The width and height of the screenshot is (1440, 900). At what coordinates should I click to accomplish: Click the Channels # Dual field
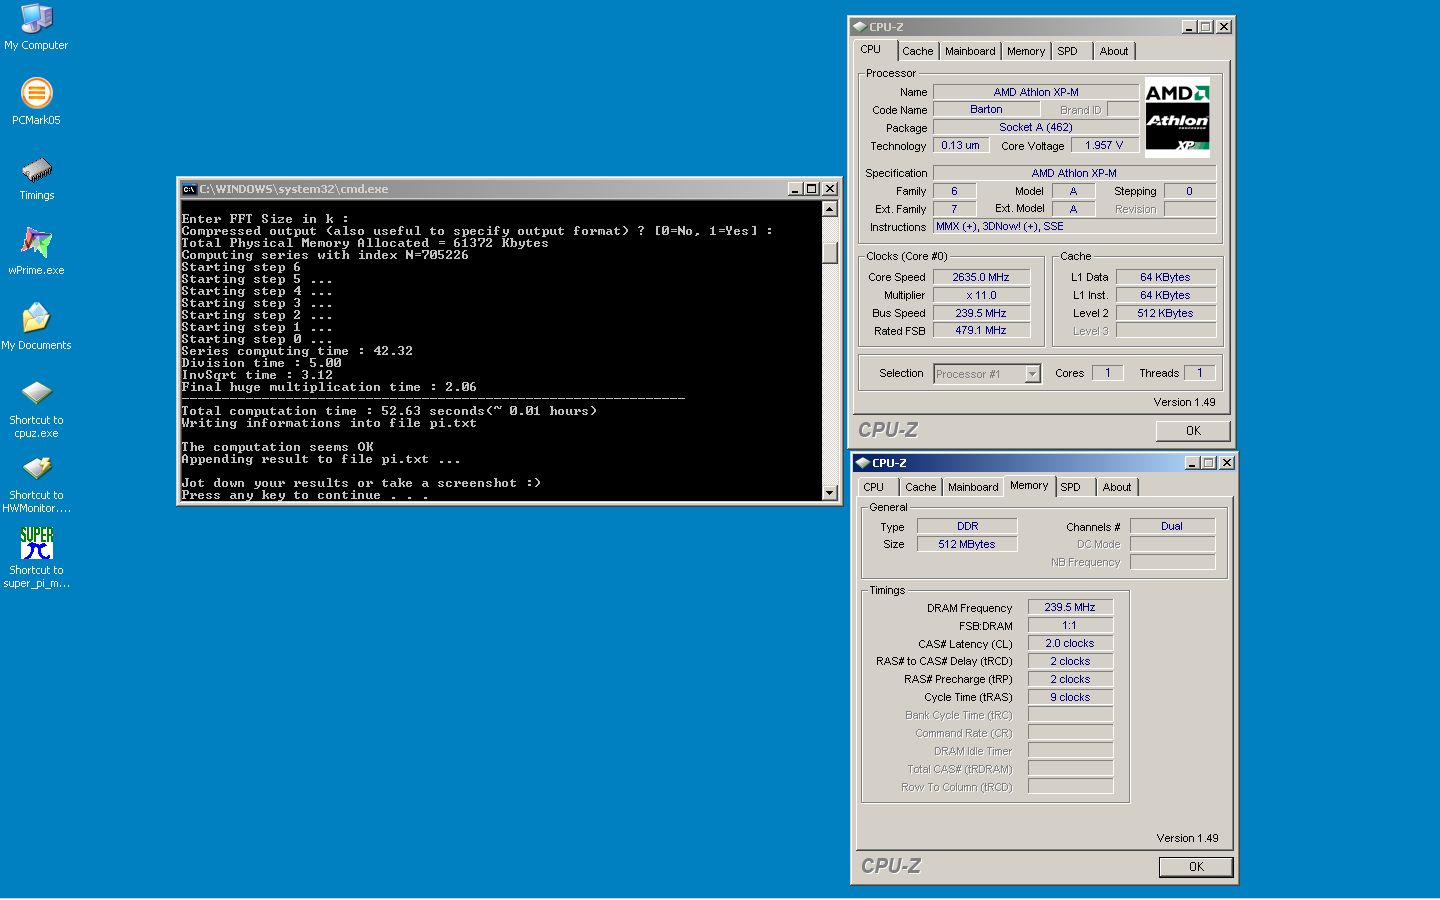click(1172, 526)
